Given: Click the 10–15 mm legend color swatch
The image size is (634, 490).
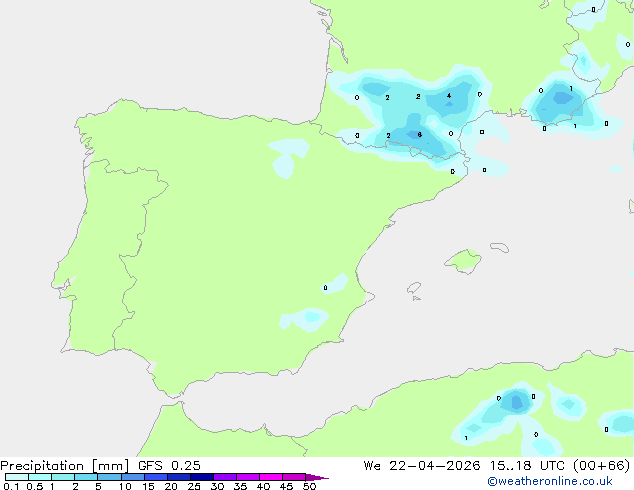Looking at the screenshot, I should click(x=132, y=477).
